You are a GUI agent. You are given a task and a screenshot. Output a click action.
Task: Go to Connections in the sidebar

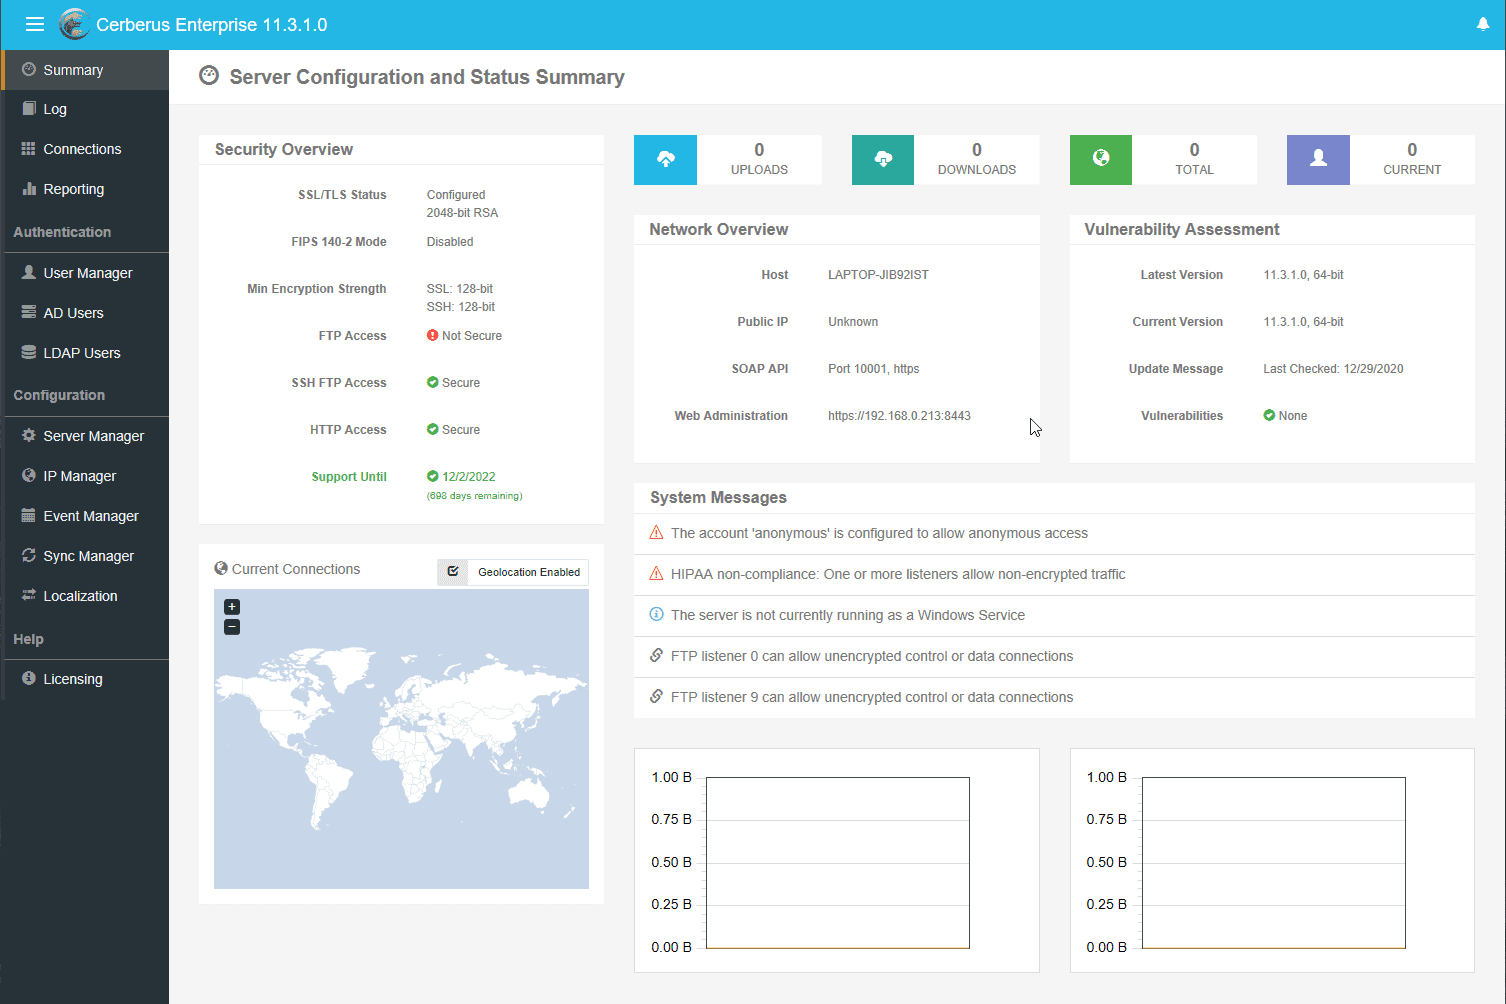coord(82,149)
